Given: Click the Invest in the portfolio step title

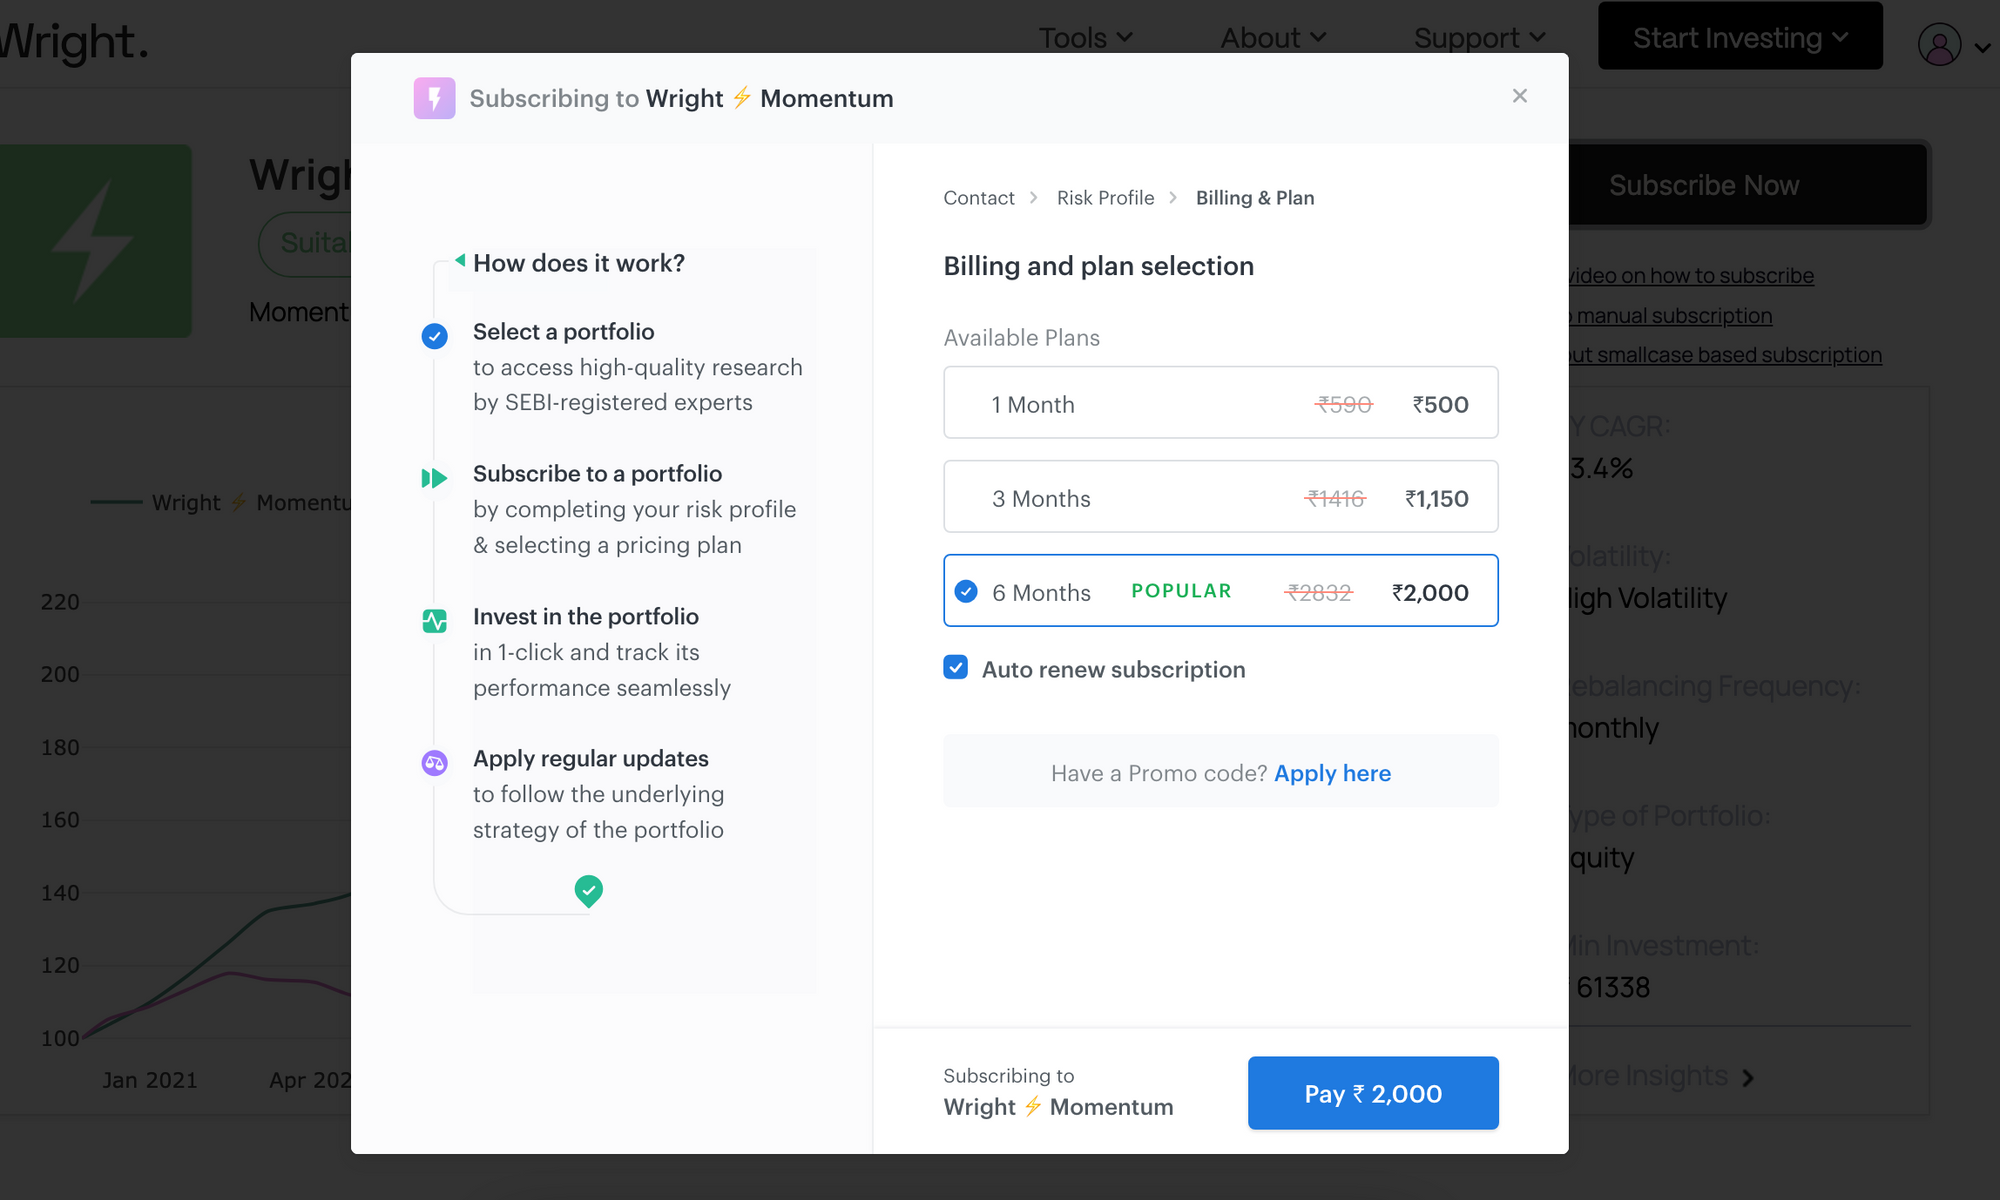Looking at the screenshot, I should (x=585, y=616).
